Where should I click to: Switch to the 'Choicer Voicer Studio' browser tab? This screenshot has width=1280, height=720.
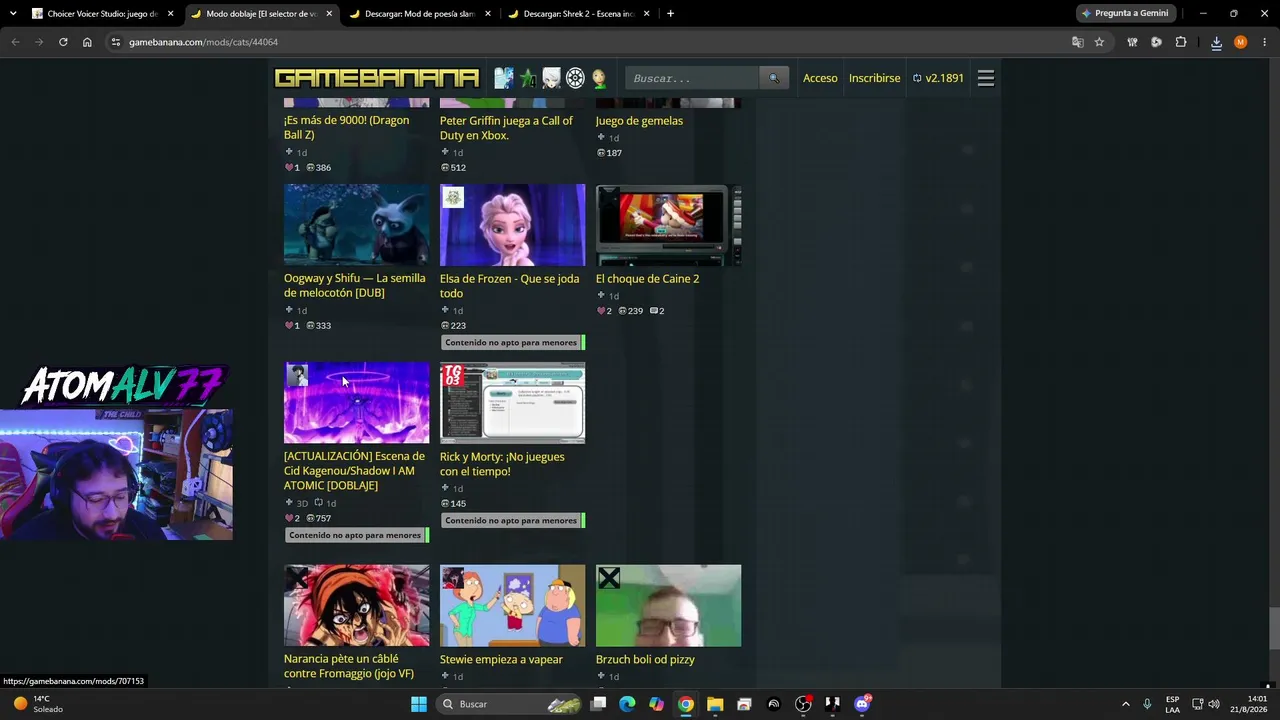[x=101, y=14]
